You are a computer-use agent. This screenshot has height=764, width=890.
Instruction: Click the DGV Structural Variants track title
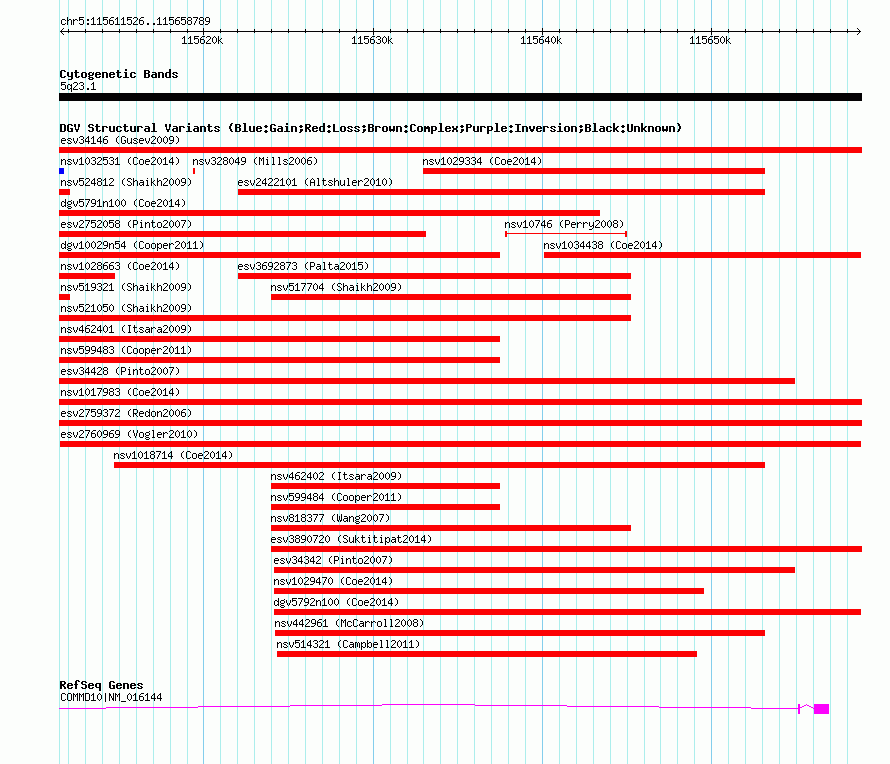371,128
